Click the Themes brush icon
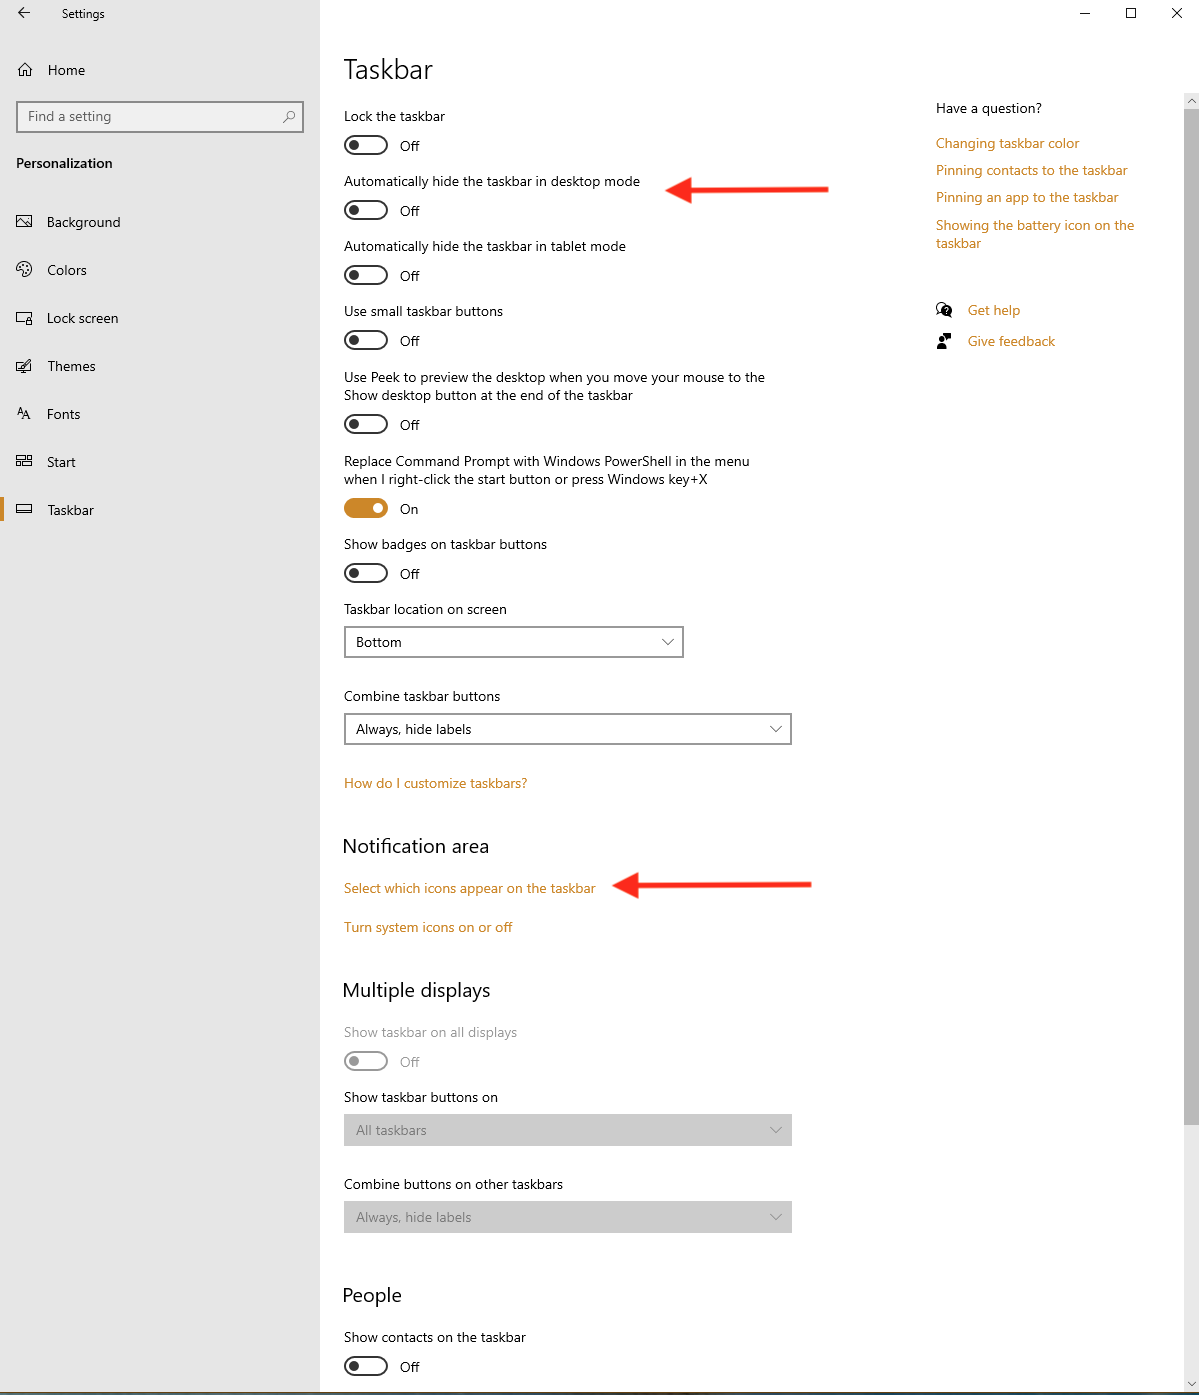 coord(25,366)
